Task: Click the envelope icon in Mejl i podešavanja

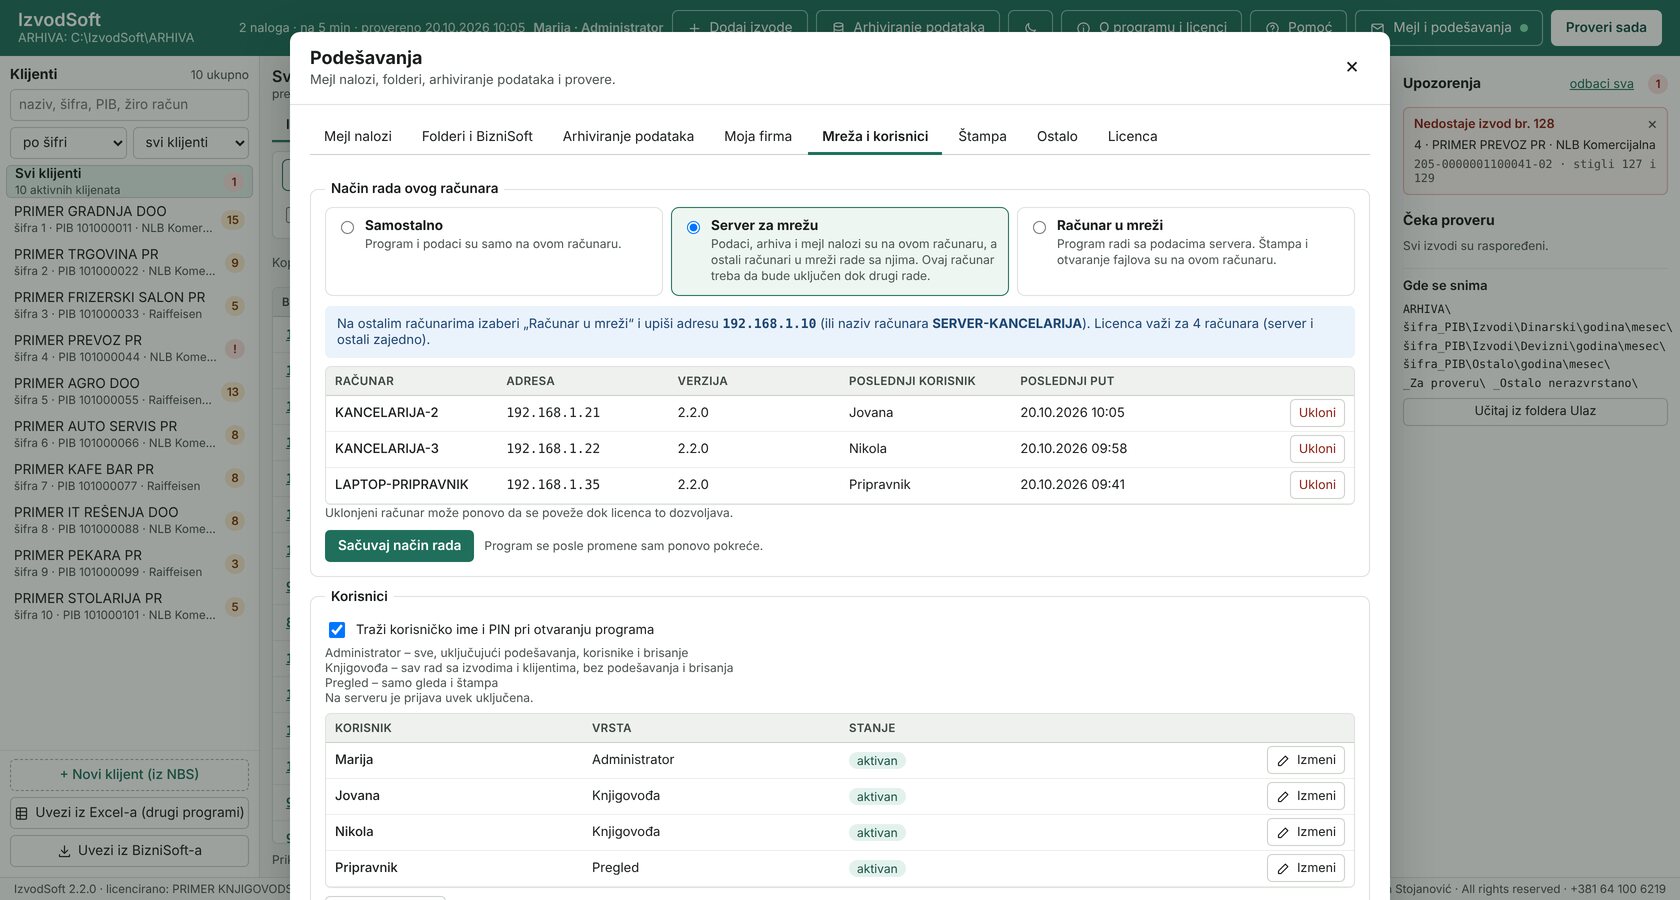Action: point(1377,28)
